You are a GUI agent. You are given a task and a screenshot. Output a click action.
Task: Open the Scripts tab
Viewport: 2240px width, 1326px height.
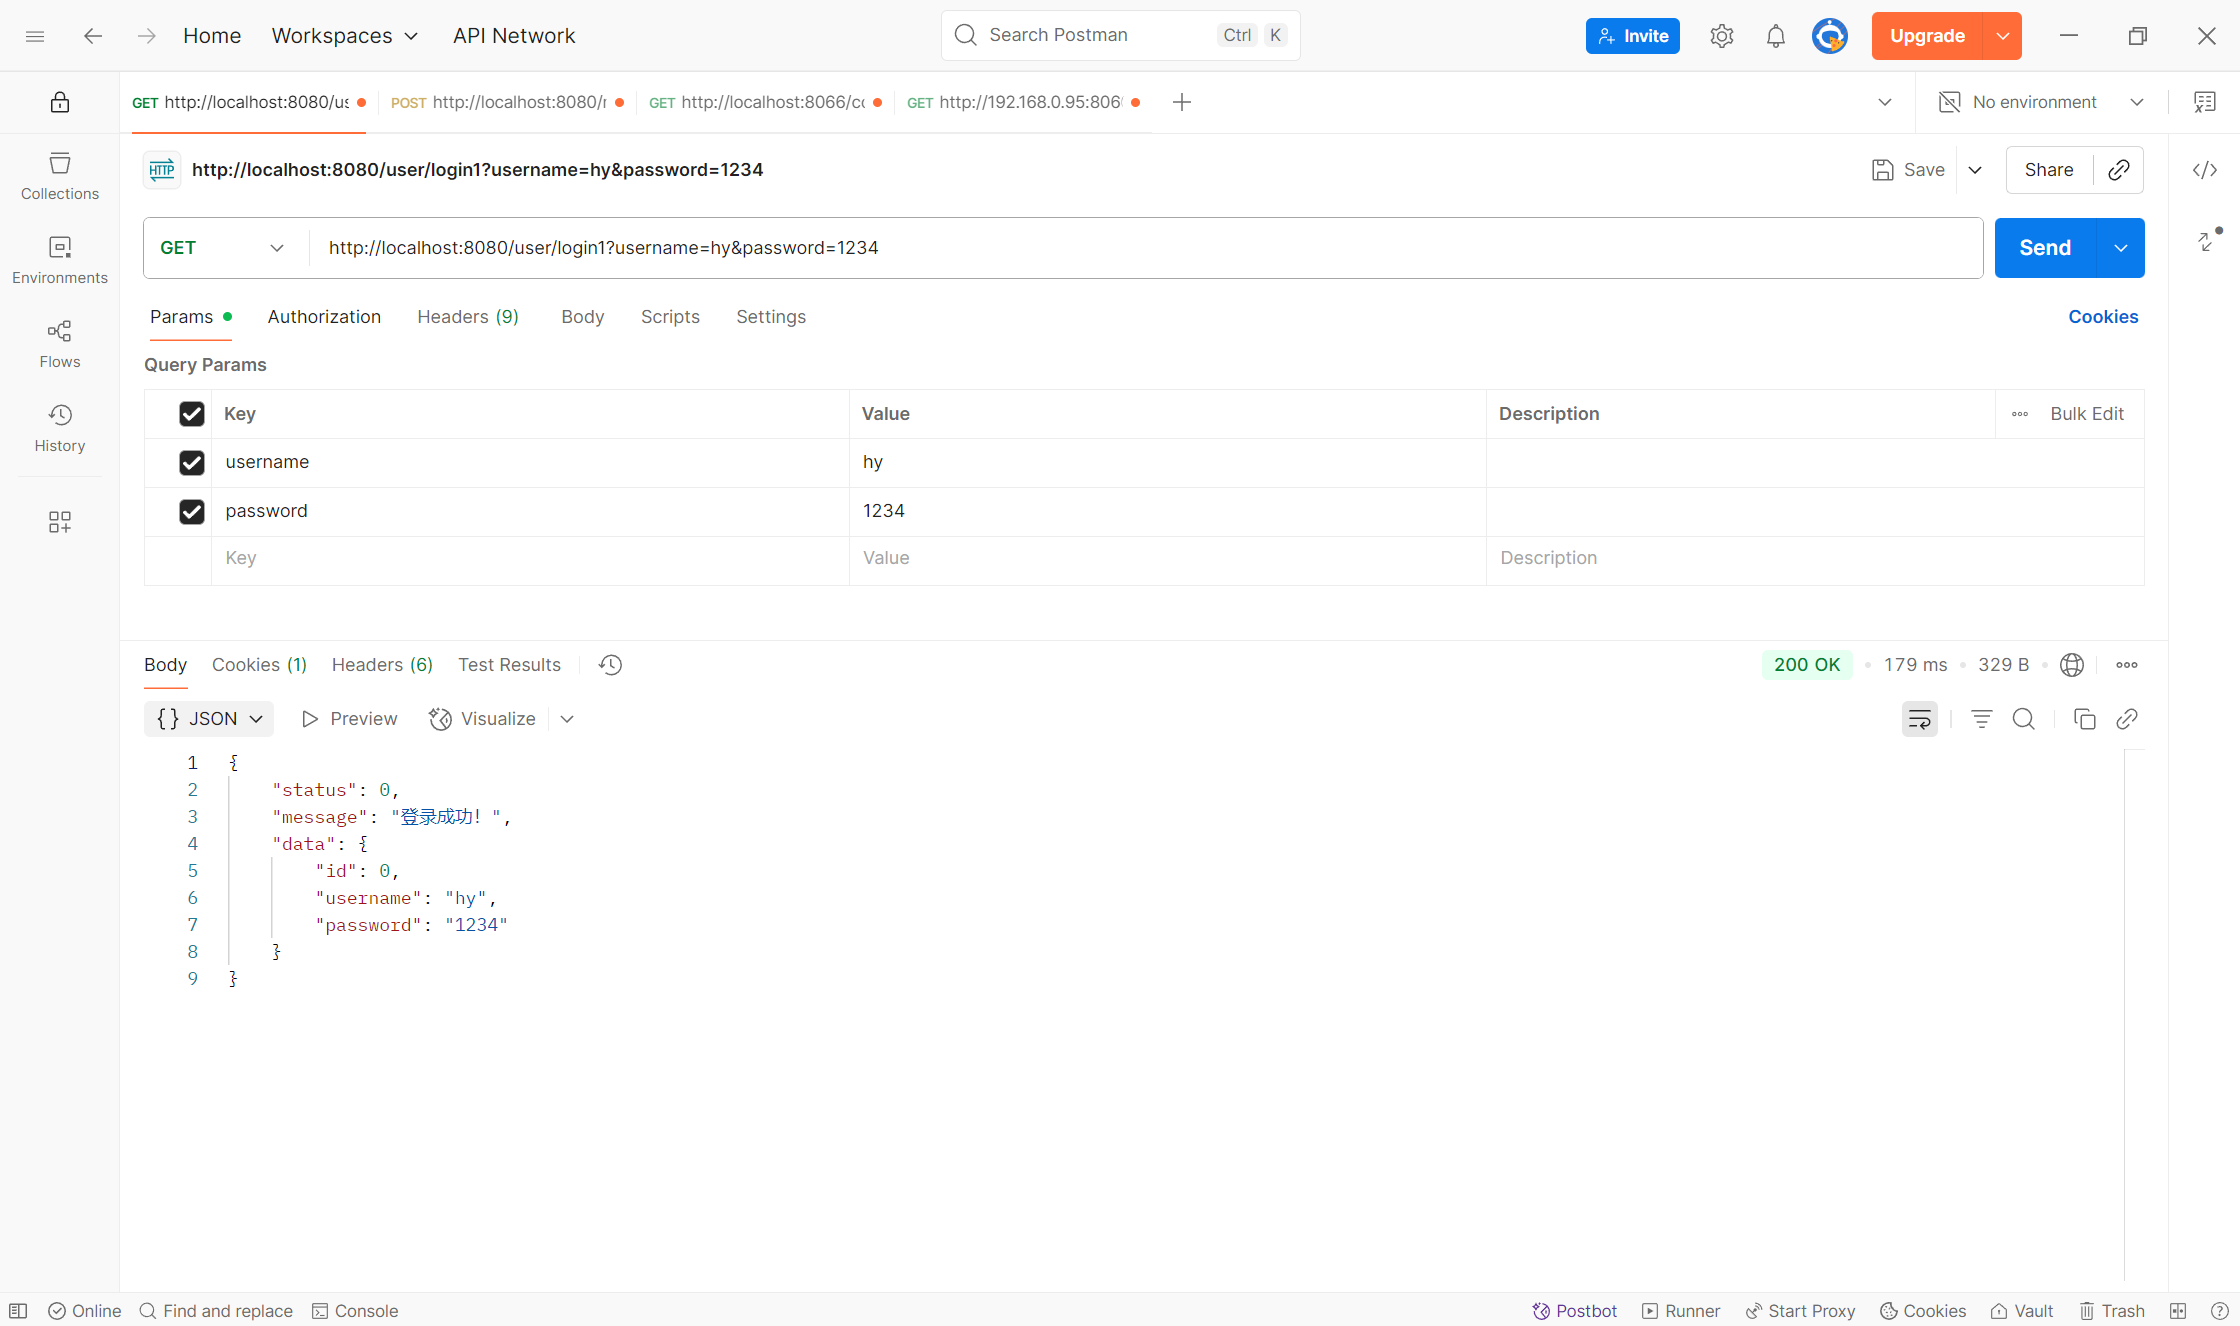(x=670, y=317)
